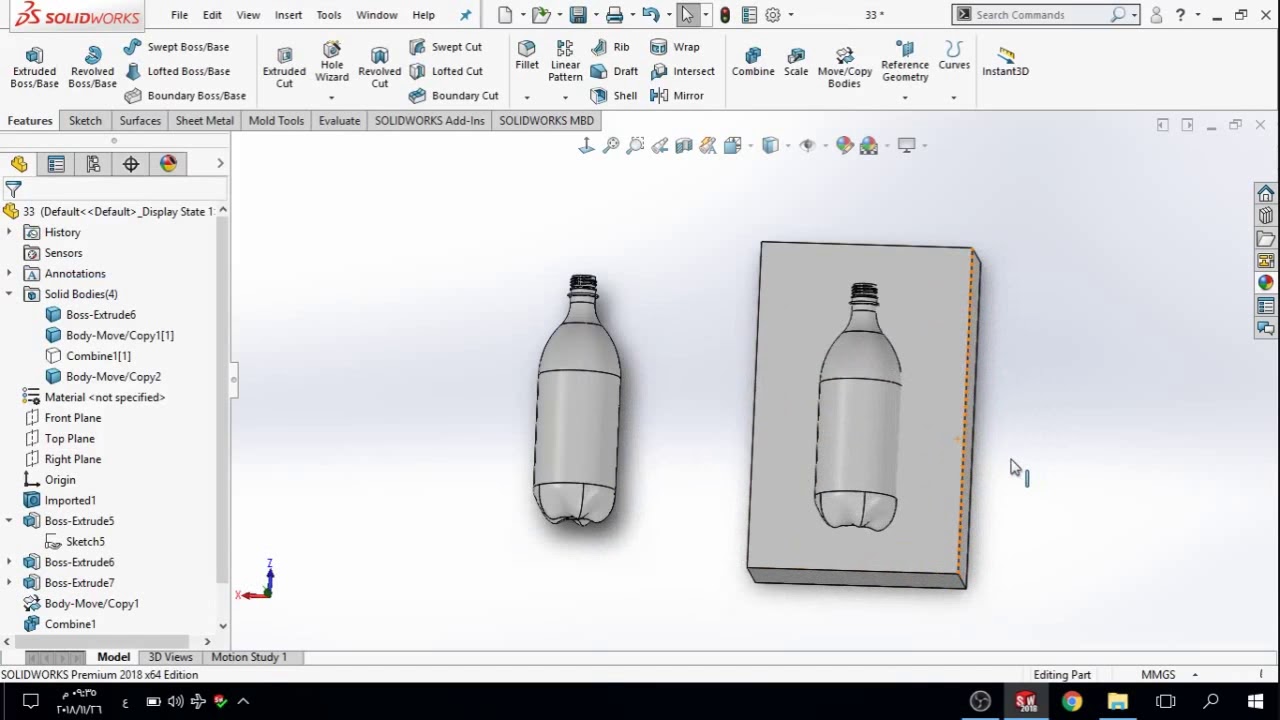
Task: Click Material <not specified> item
Action: pyautogui.click(x=94, y=397)
